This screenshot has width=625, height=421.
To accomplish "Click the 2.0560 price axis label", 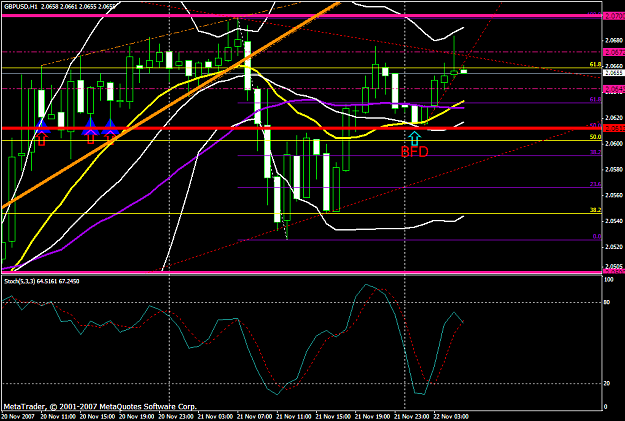I will [613, 195].
